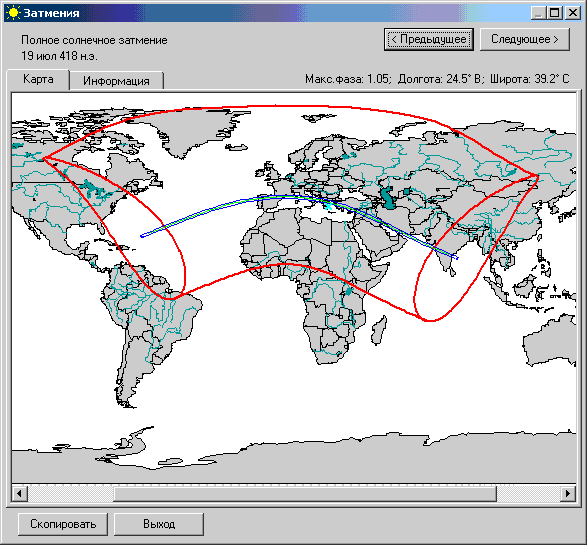The width and height of the screenshot is (587, 545).
Task: Copy the map with Скопировать button
Action: point(63,524)
